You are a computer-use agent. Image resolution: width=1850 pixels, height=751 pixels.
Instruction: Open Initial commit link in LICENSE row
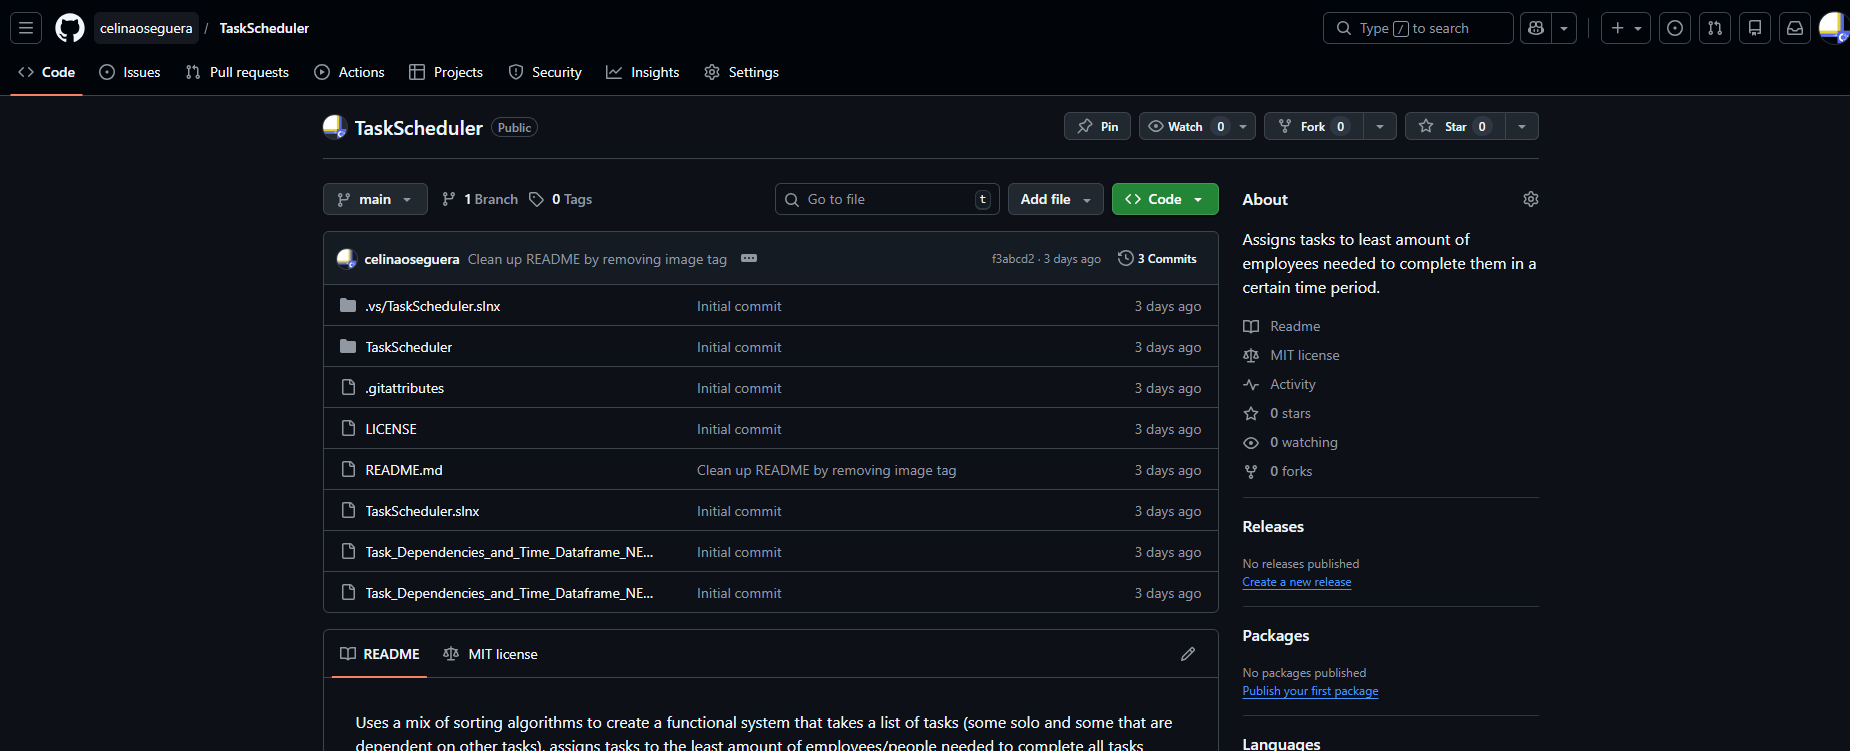click(739, 429)
